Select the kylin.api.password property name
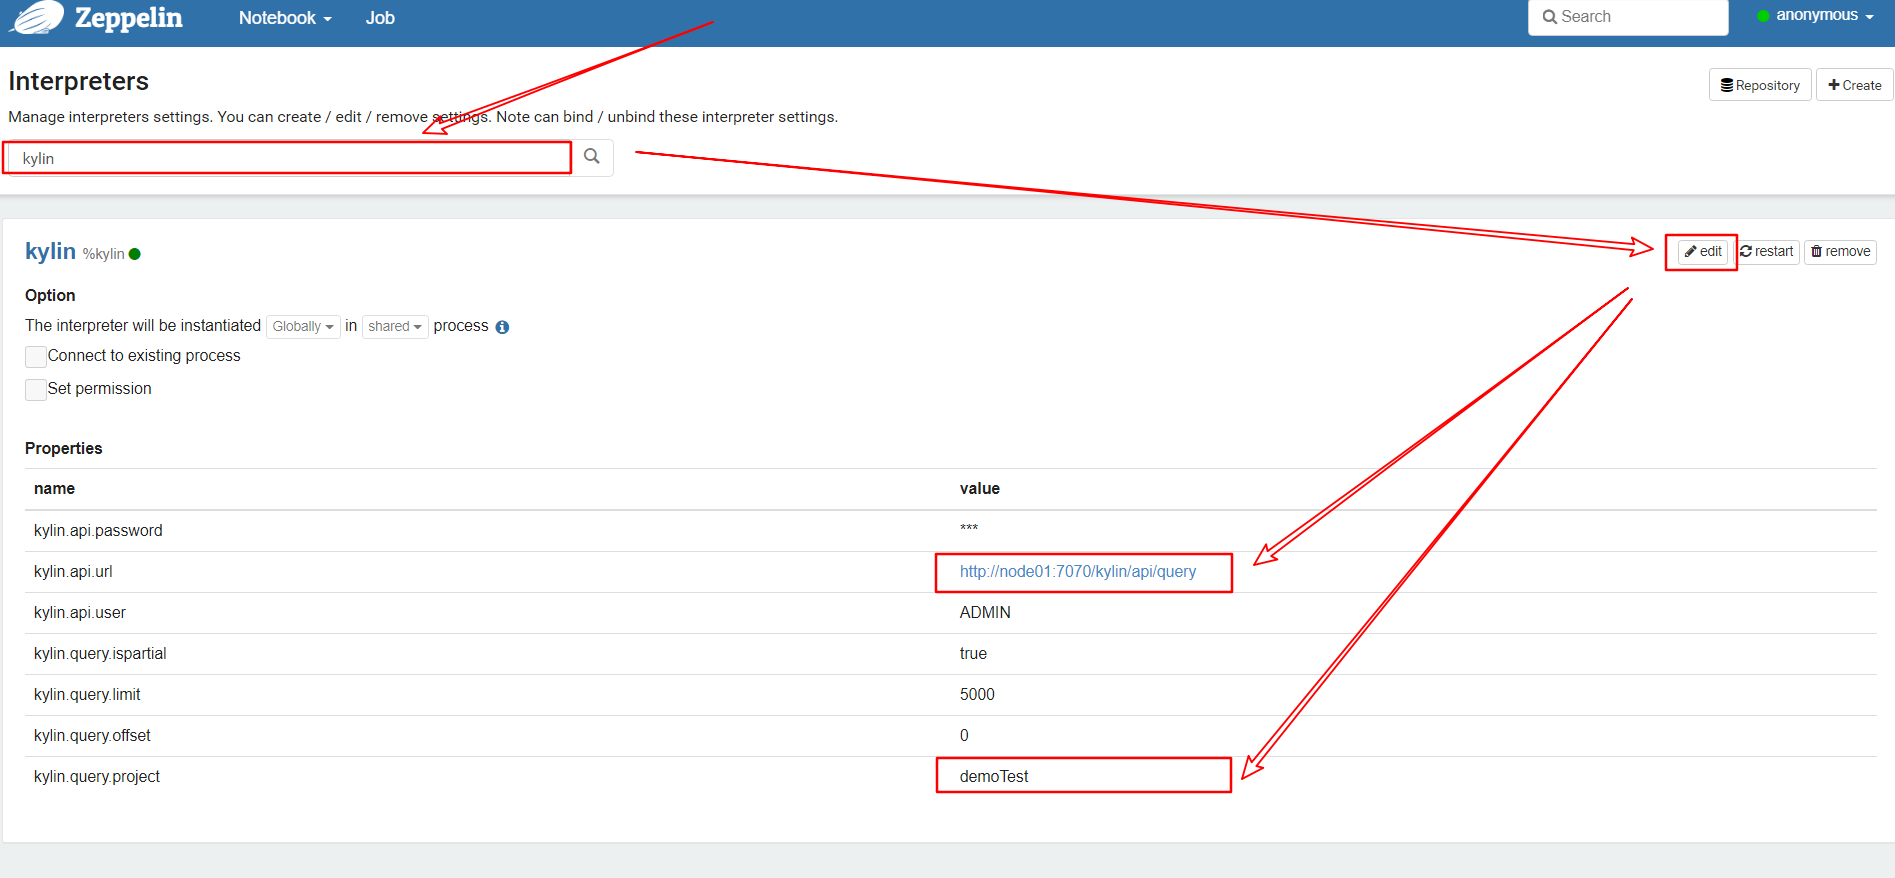 (x=98, y=531)
